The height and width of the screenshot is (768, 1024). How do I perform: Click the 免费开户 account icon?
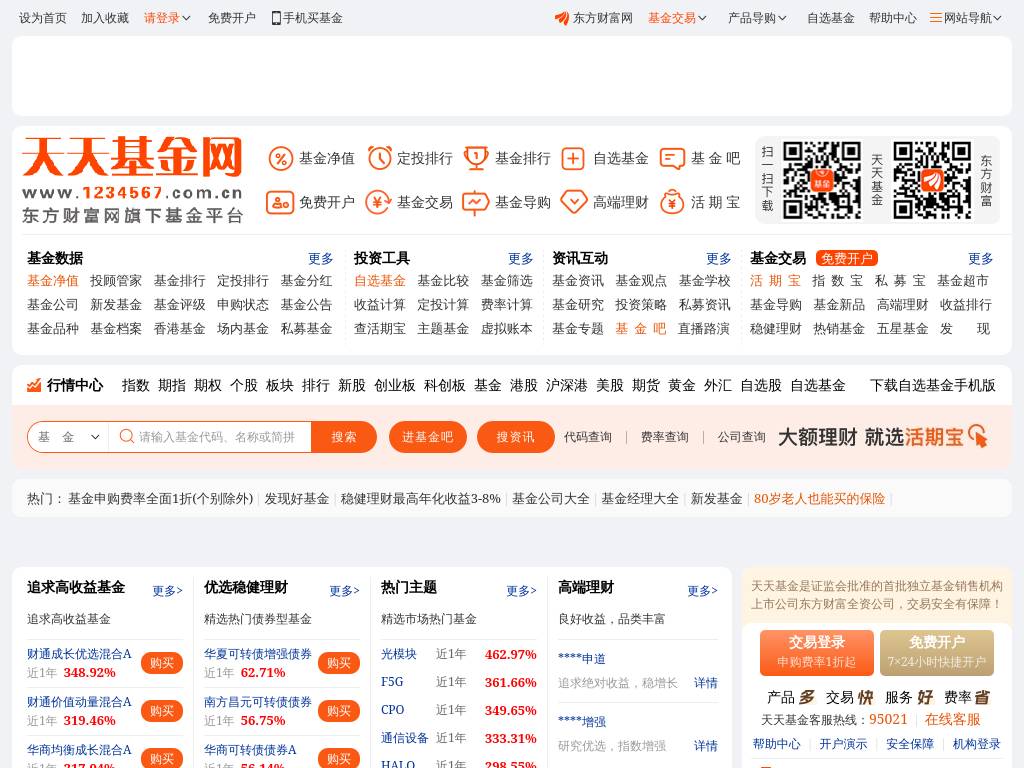point(280,202)
